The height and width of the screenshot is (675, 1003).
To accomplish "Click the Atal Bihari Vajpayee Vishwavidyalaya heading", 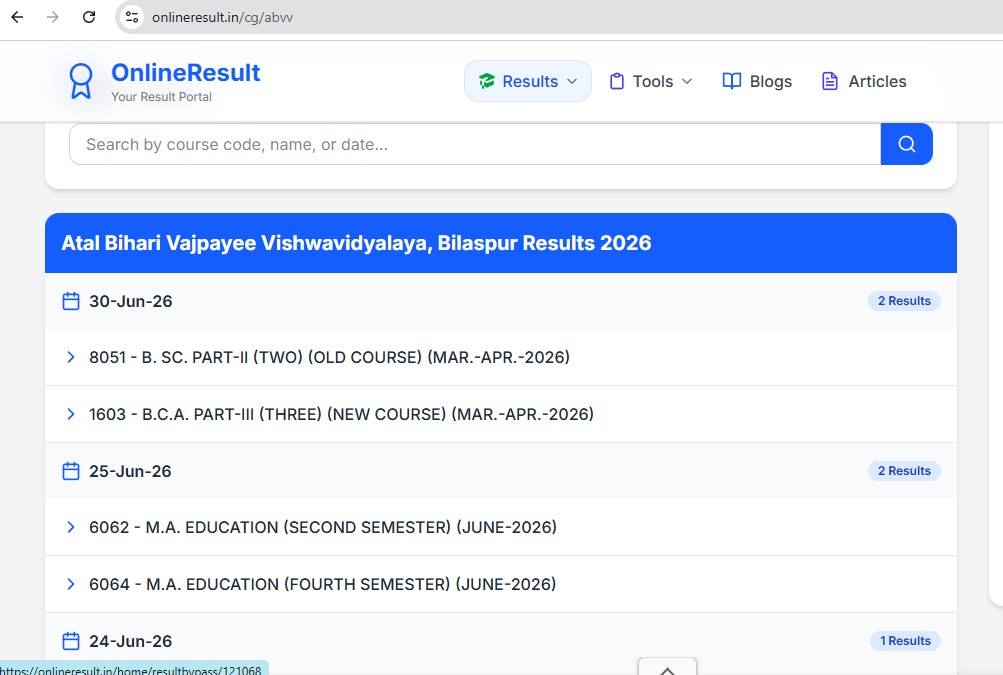I will coord(356,243).
